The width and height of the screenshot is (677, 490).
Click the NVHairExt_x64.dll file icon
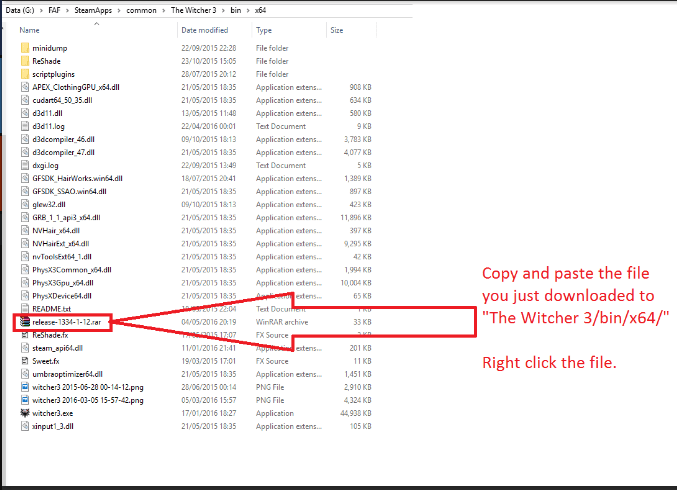coord(25,243)
